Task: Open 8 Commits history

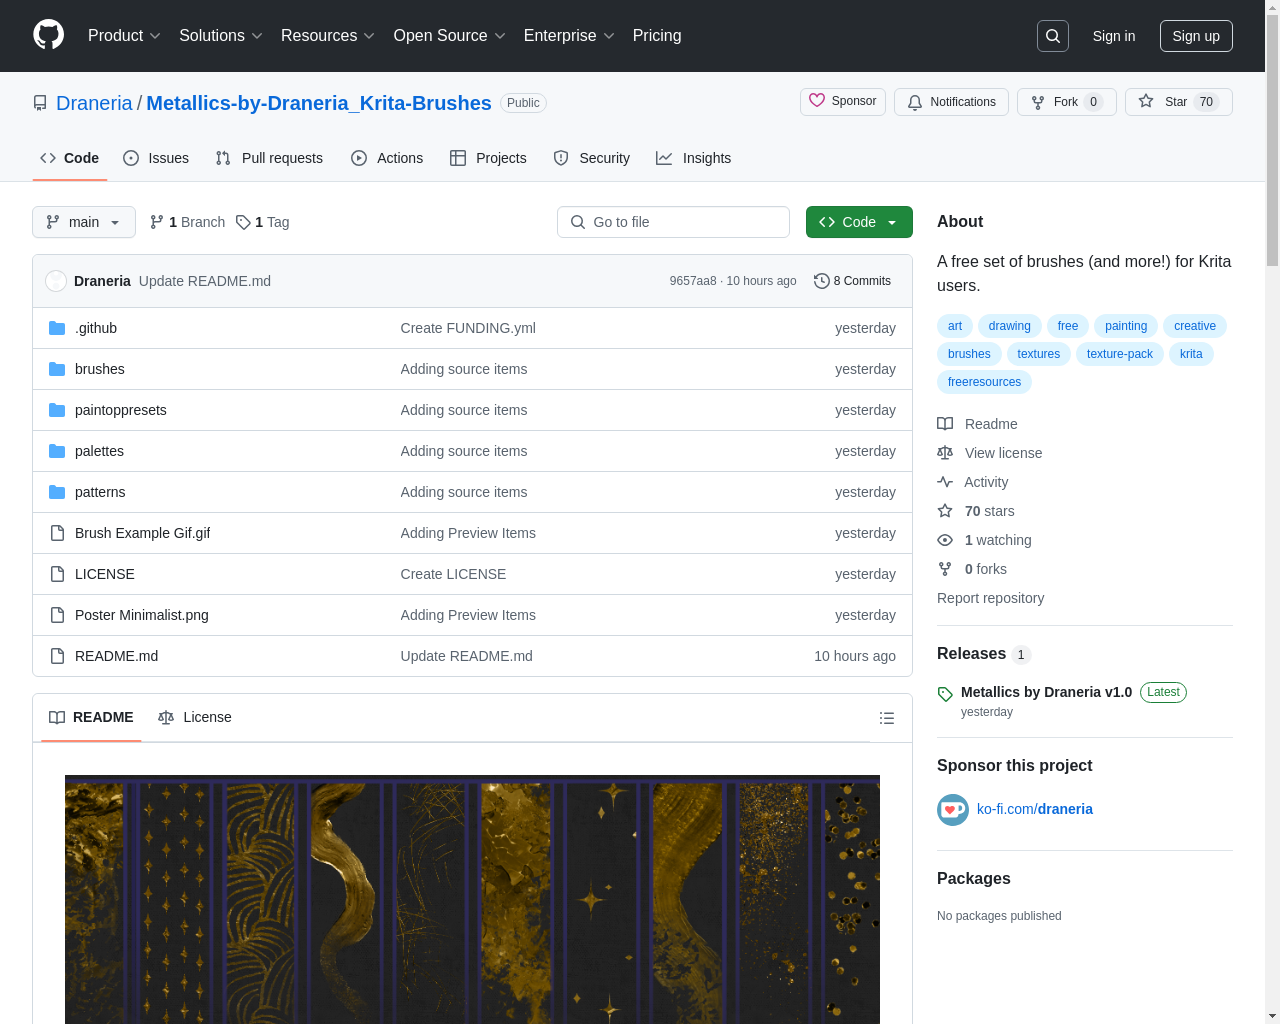Action: coord(852,281)
